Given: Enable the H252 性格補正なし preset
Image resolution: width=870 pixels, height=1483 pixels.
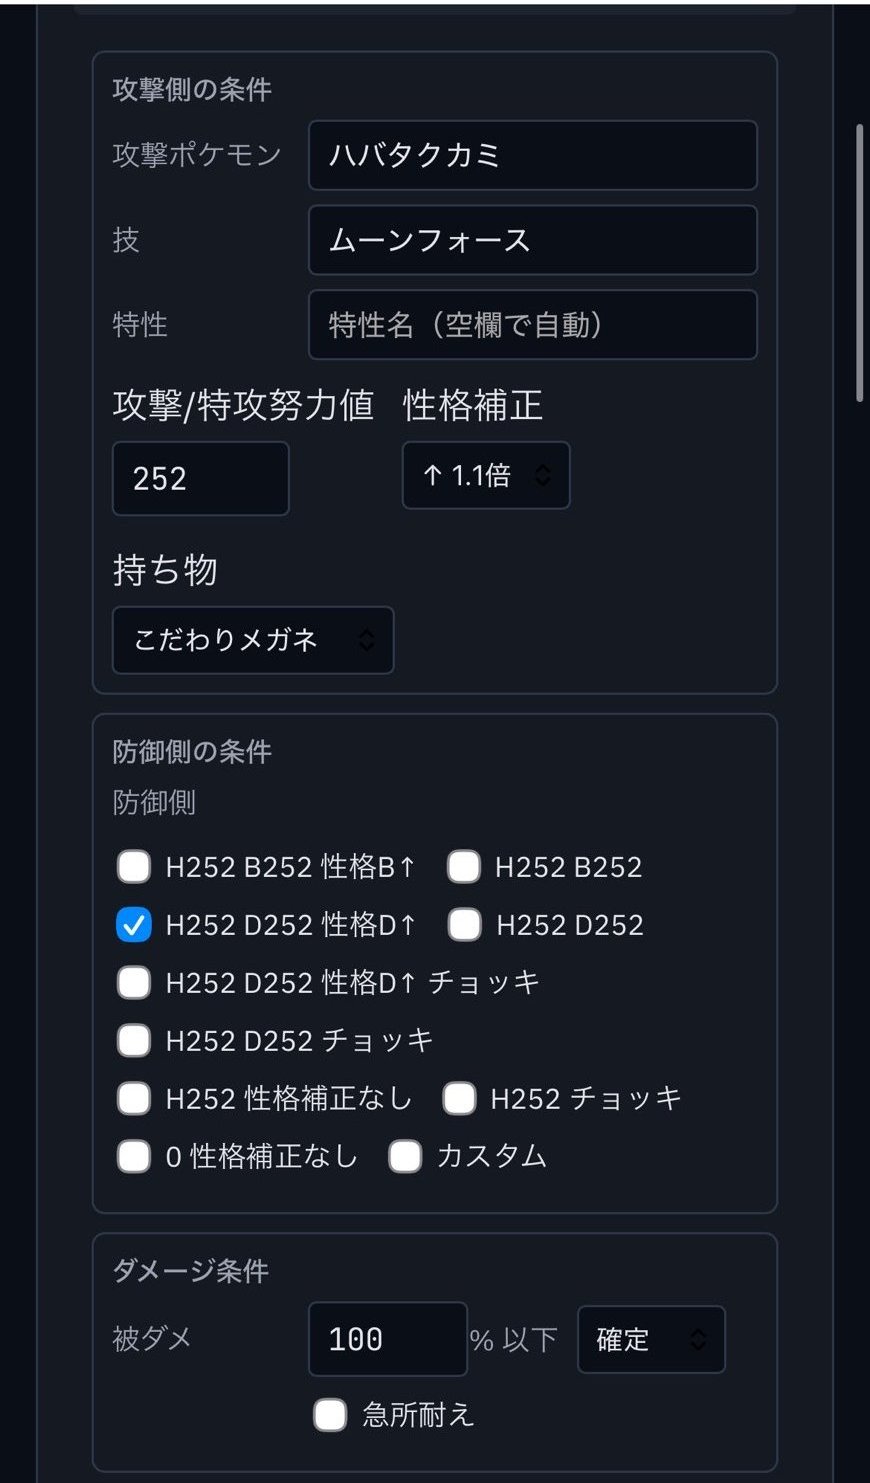Looking at the screenshot, I should tap(133, 1098).
